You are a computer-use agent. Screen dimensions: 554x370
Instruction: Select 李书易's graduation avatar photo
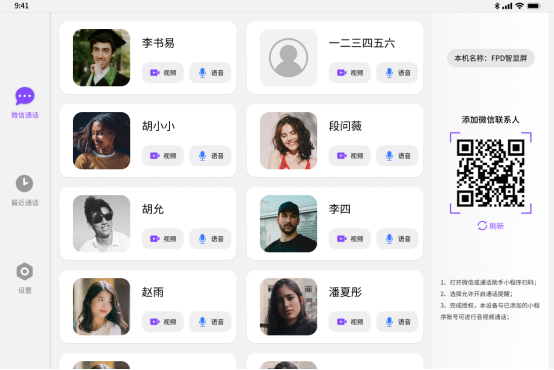point(101,58)
